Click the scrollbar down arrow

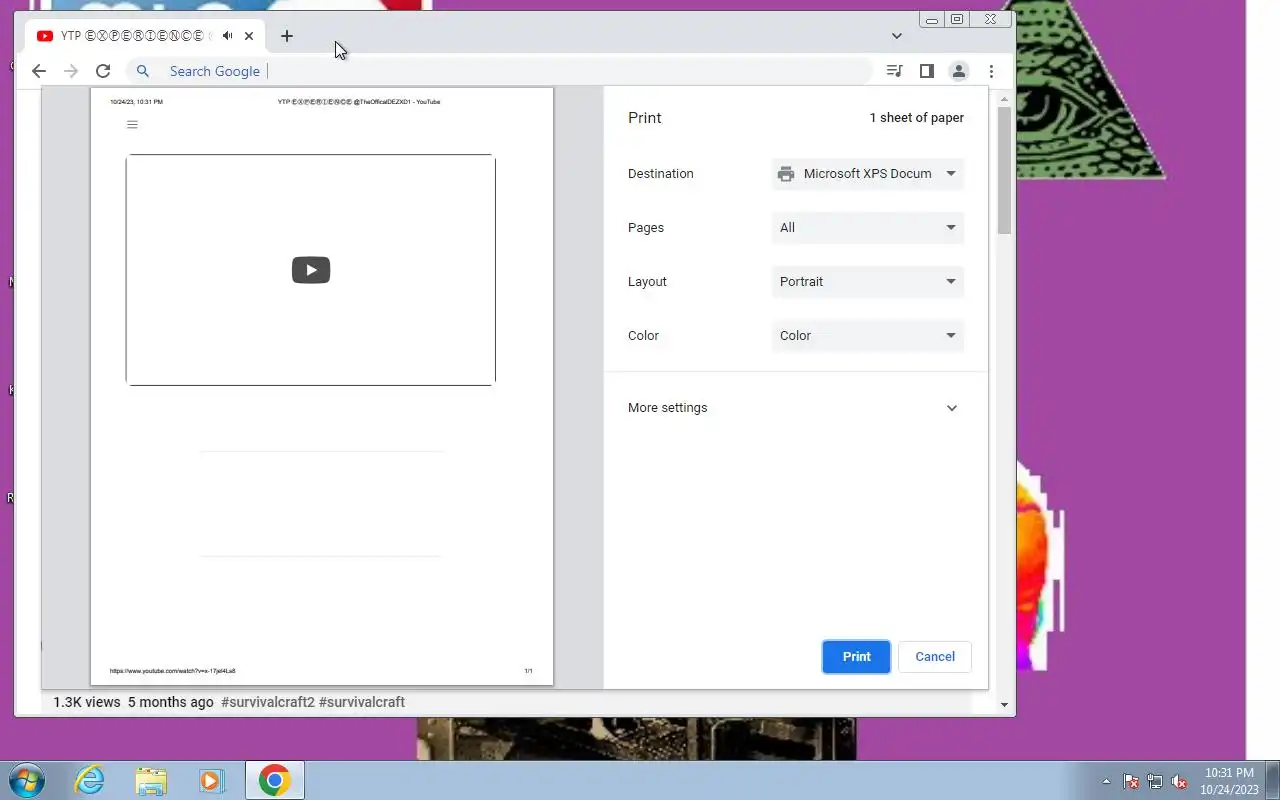tap(1004, 705)
